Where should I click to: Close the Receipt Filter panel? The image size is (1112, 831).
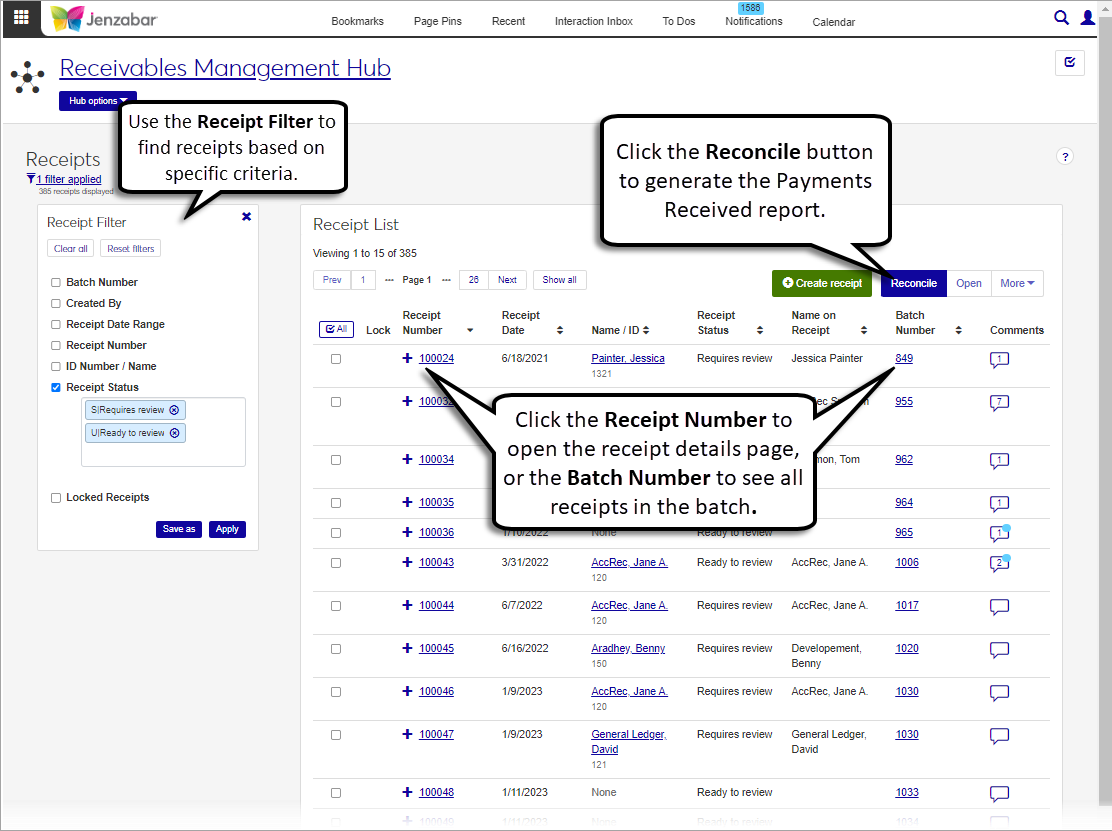(x=247, y=217)
